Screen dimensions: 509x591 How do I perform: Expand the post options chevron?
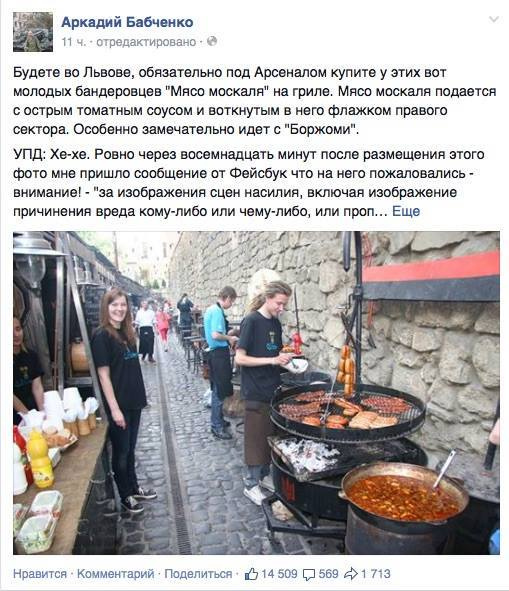(494, 19)
